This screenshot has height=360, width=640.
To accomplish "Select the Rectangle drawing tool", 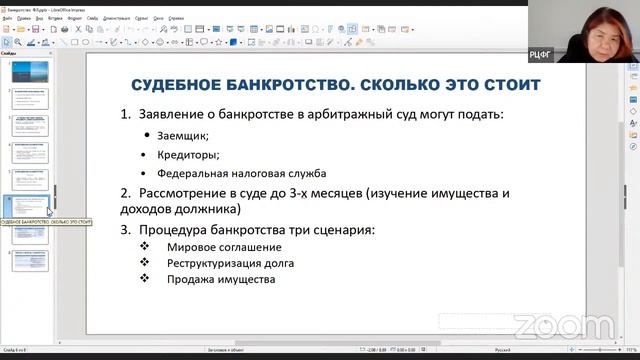I will [x=74, y=42].
